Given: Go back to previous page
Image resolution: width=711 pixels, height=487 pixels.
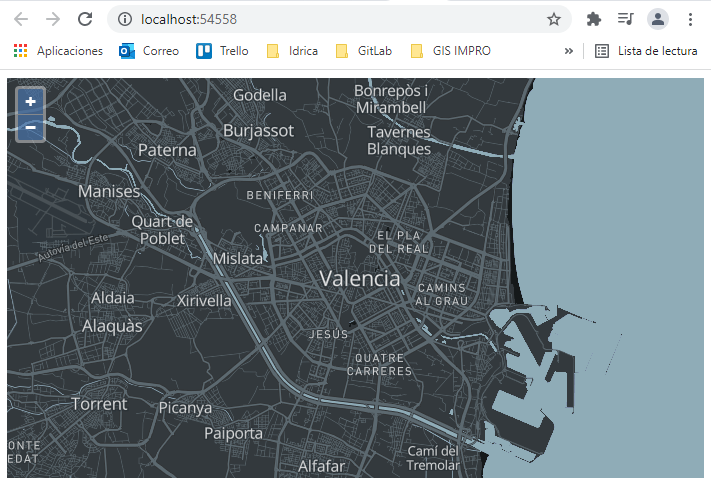Looking at the screenshot, I should (x=21, y=19).
